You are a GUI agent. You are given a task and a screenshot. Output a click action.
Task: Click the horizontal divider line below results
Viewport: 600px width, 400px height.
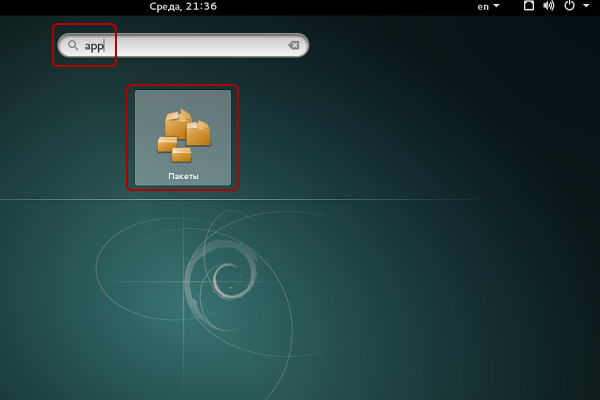coord(245,199)
